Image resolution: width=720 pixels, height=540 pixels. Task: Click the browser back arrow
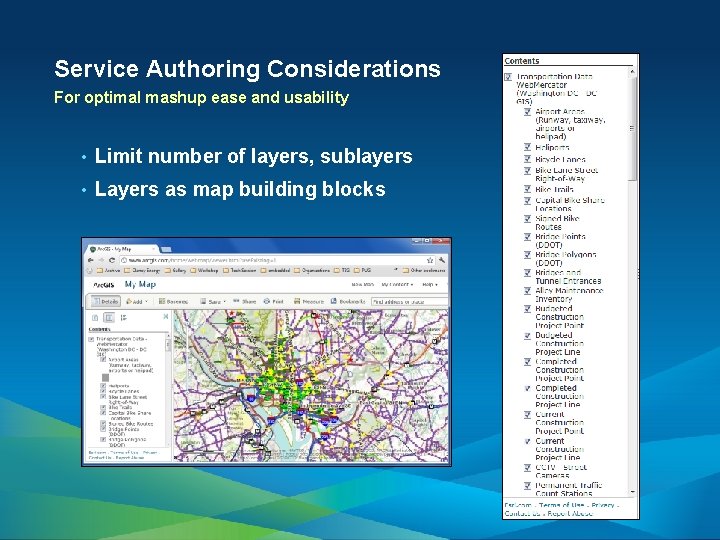click(x=91, y=260)
